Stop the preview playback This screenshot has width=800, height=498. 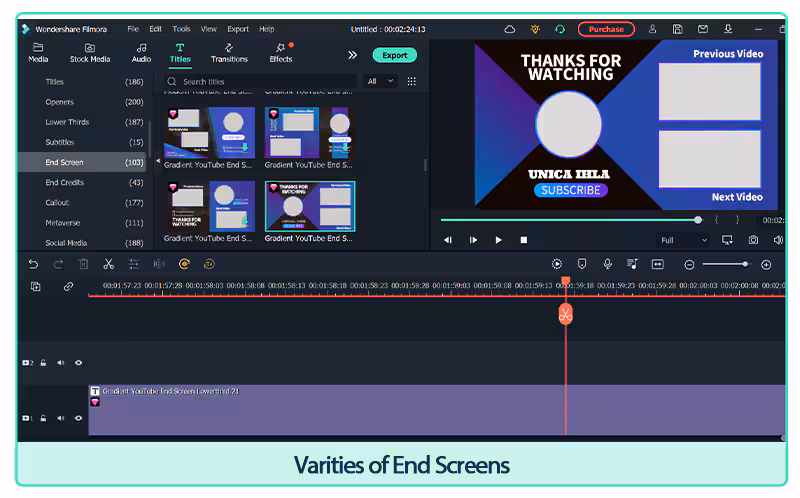pyautogui.click(x=523, y=240)
